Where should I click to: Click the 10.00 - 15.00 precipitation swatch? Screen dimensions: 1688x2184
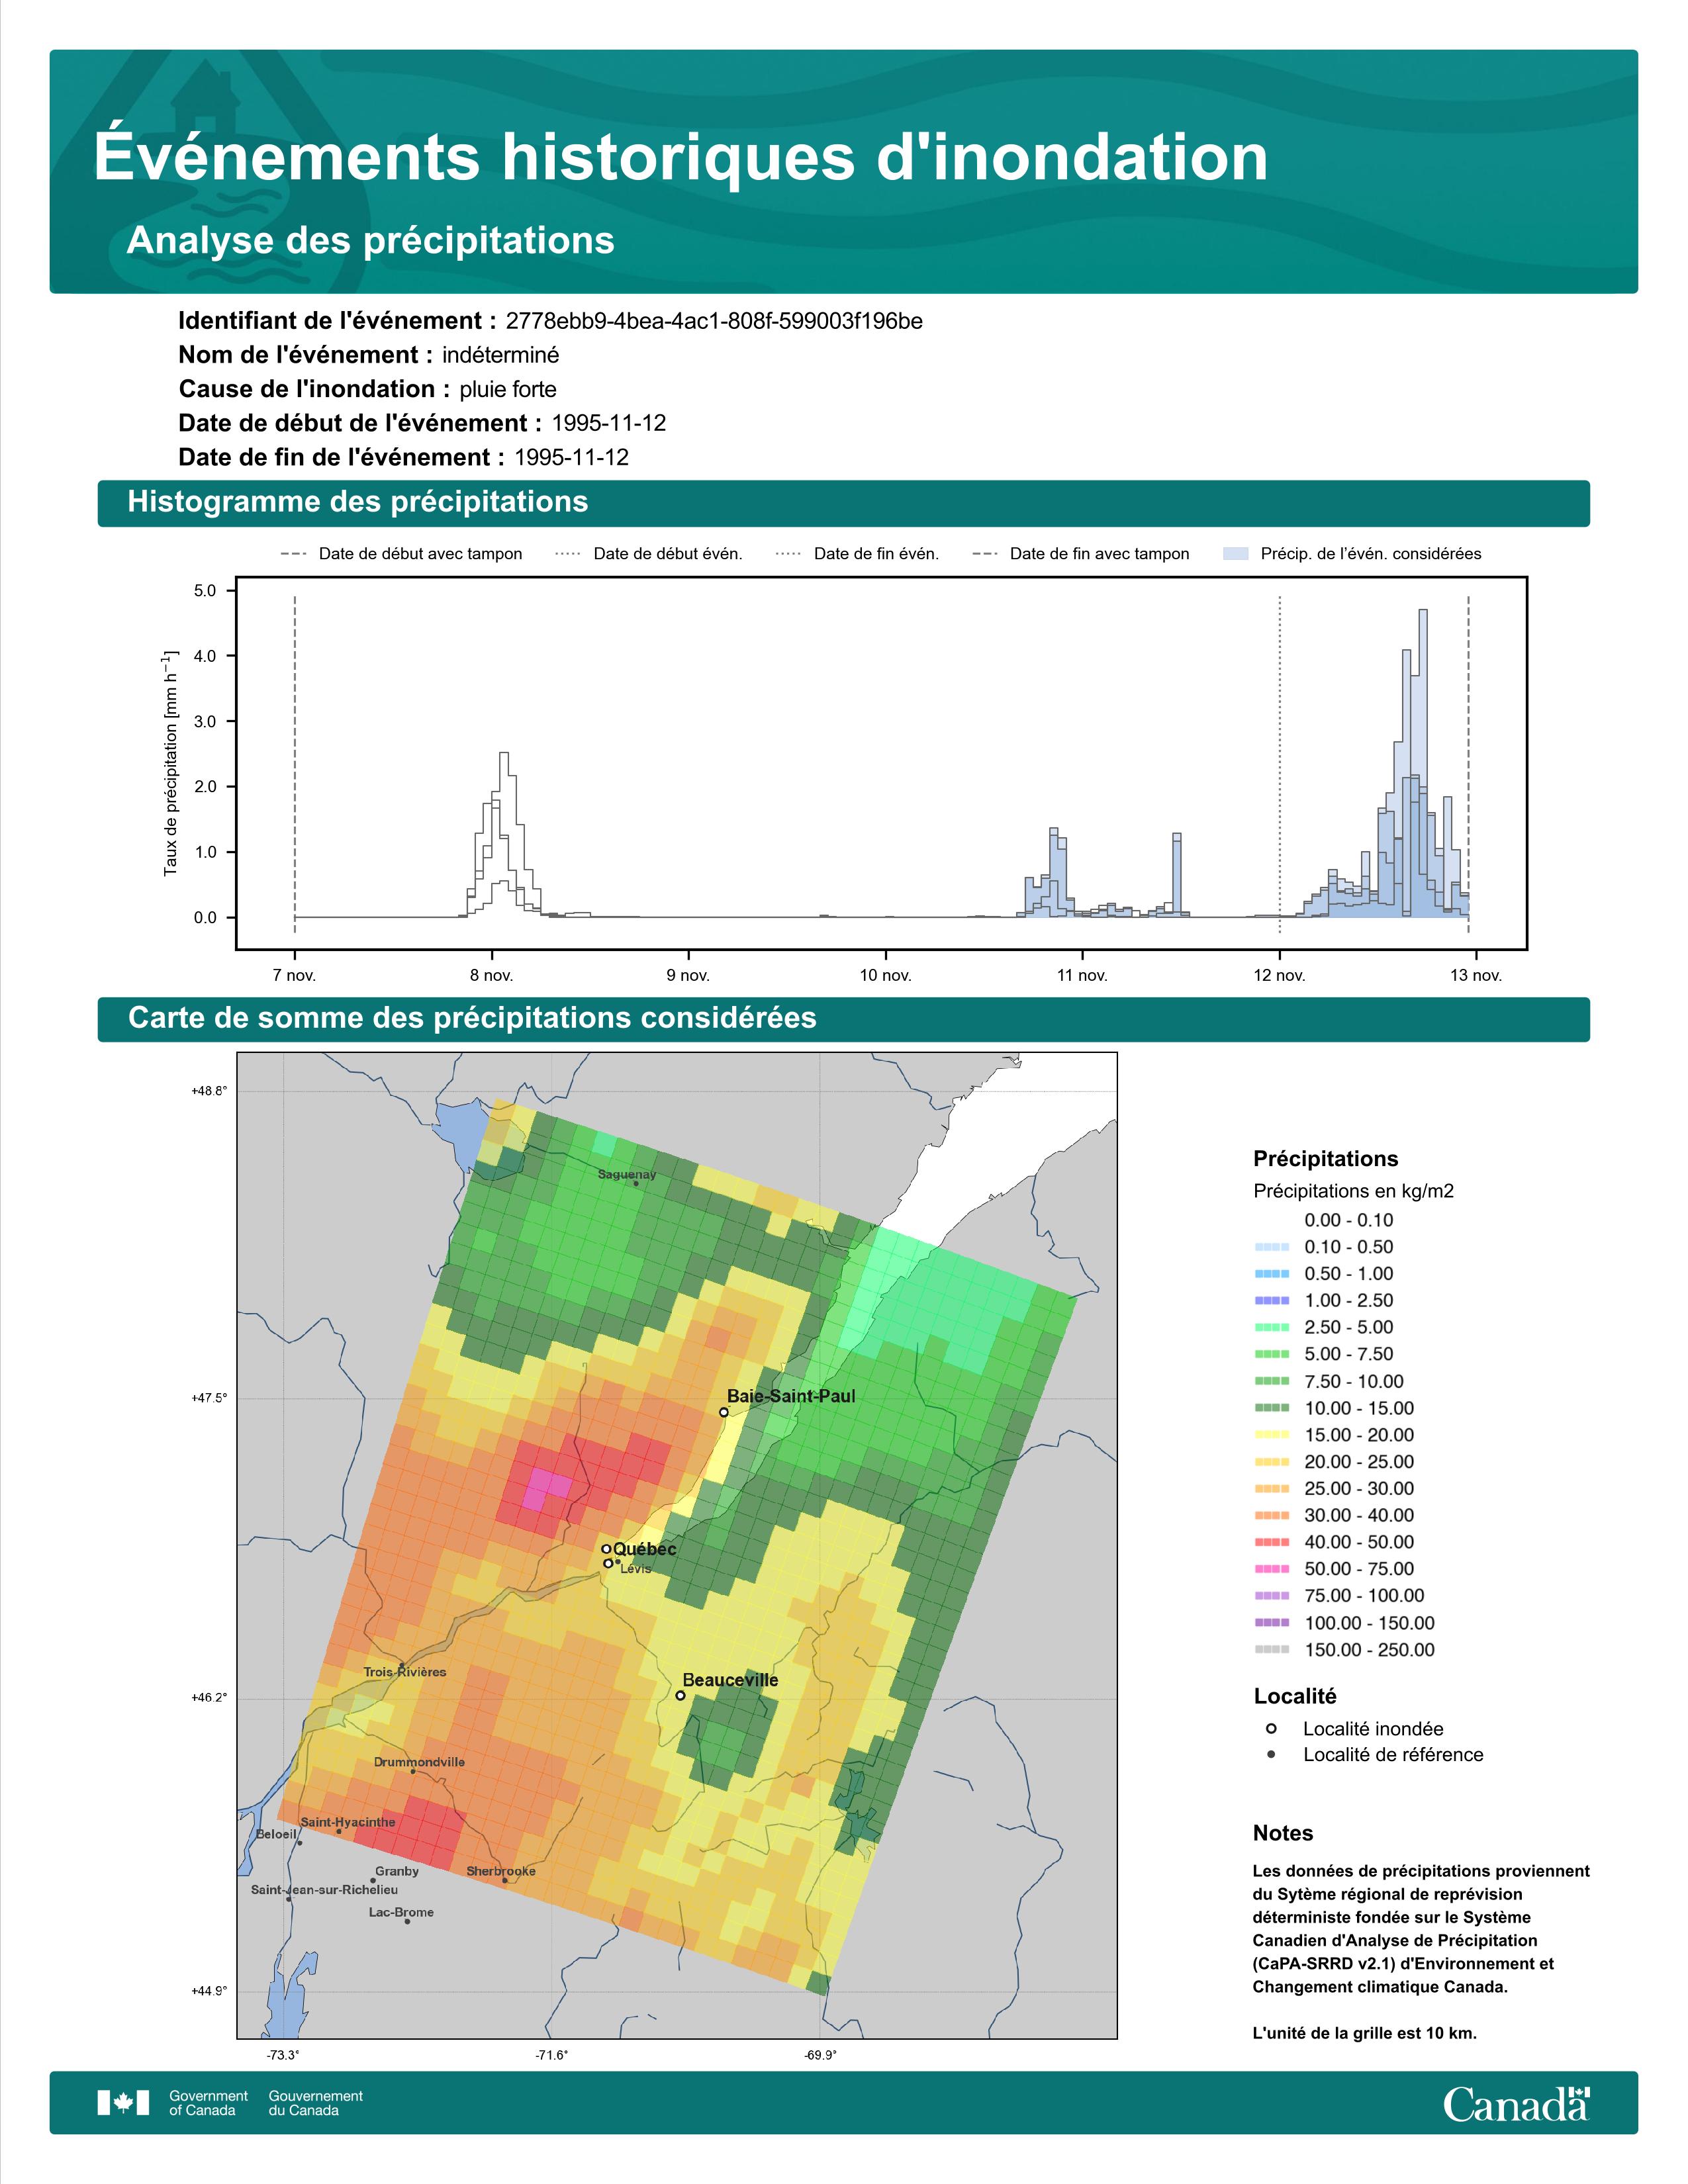(x=1271, y=1408)
